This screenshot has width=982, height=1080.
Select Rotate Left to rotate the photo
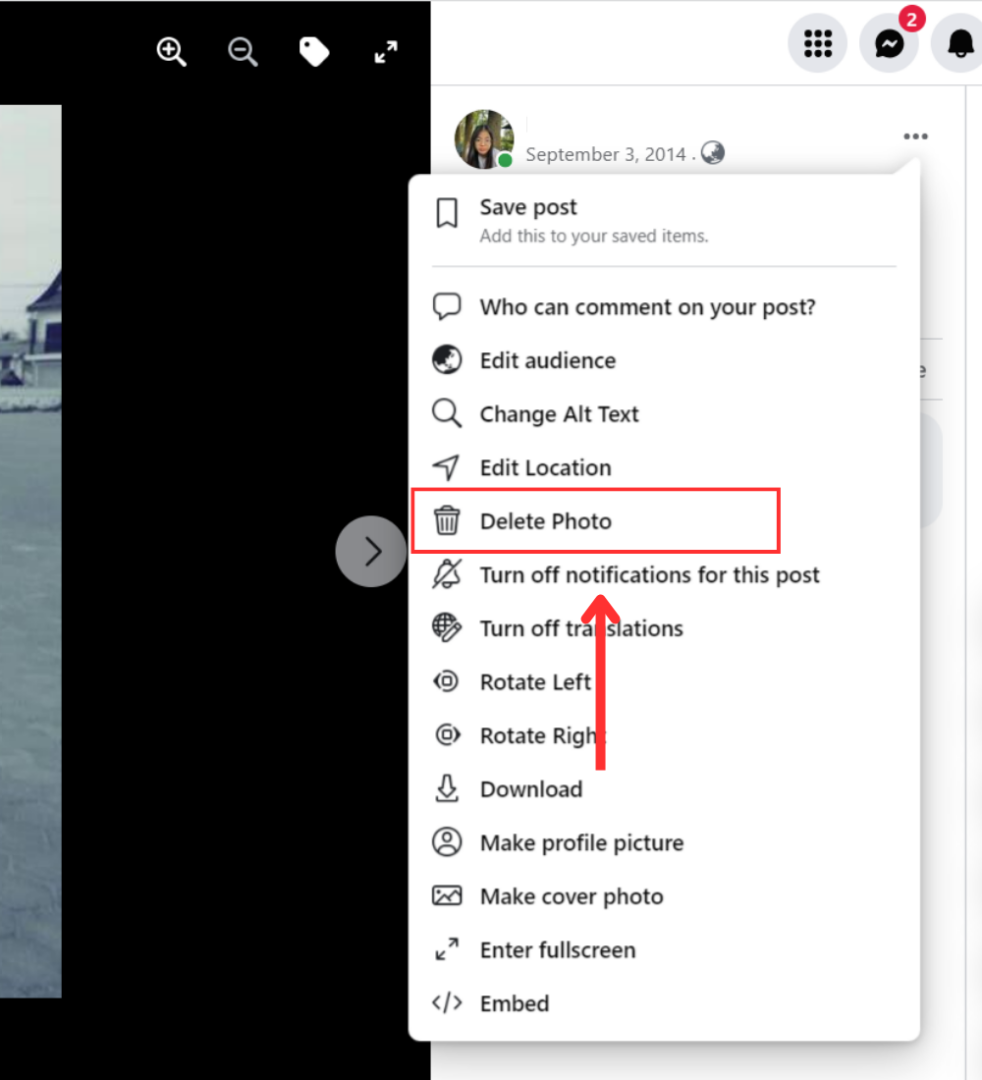point(535,682)
